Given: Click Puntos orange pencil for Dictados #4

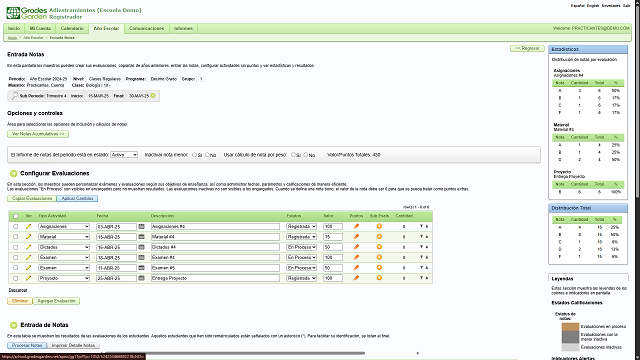Looking at the screenshot, I should 356,247.
